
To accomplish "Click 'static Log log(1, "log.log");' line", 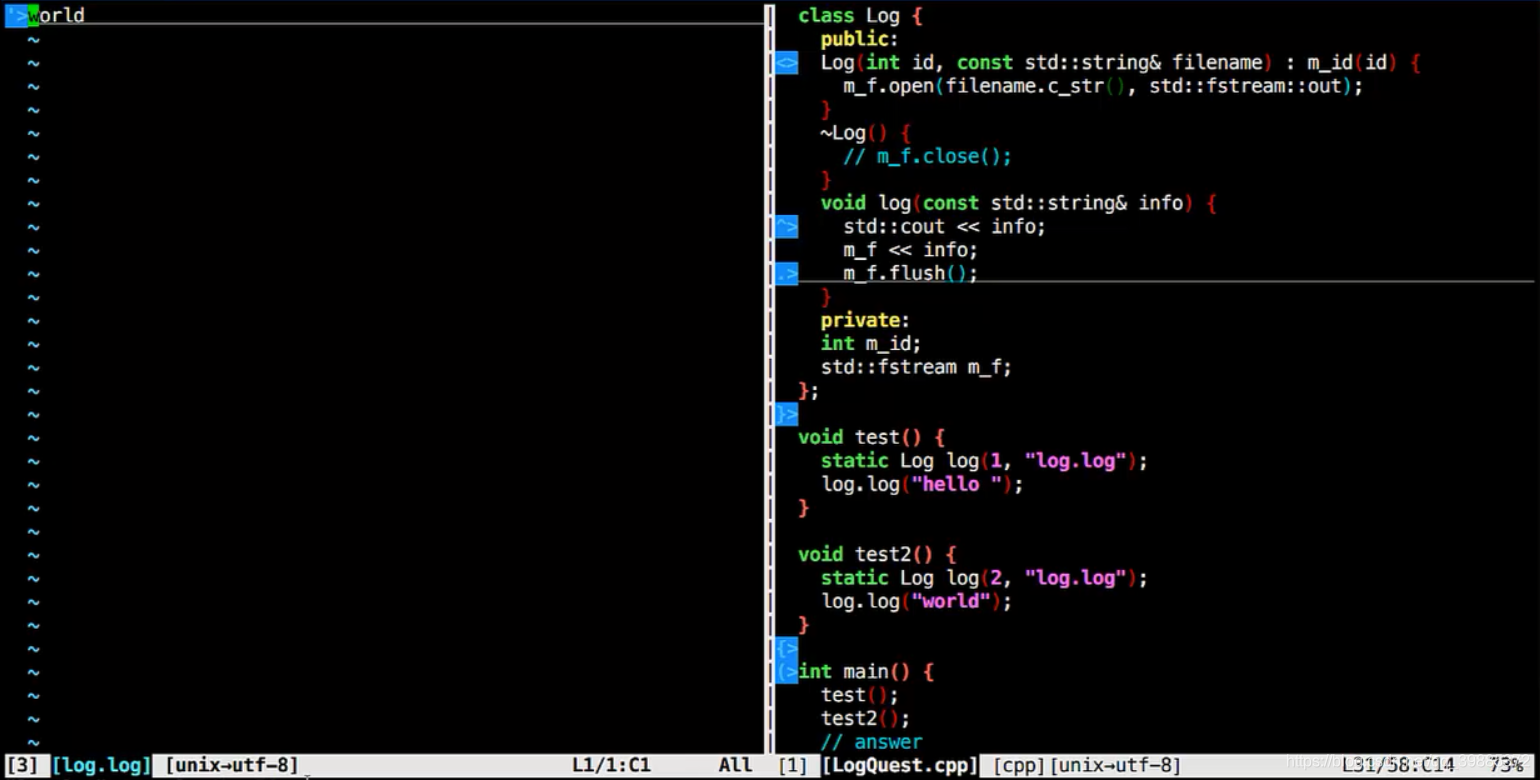I will point(984,461).
